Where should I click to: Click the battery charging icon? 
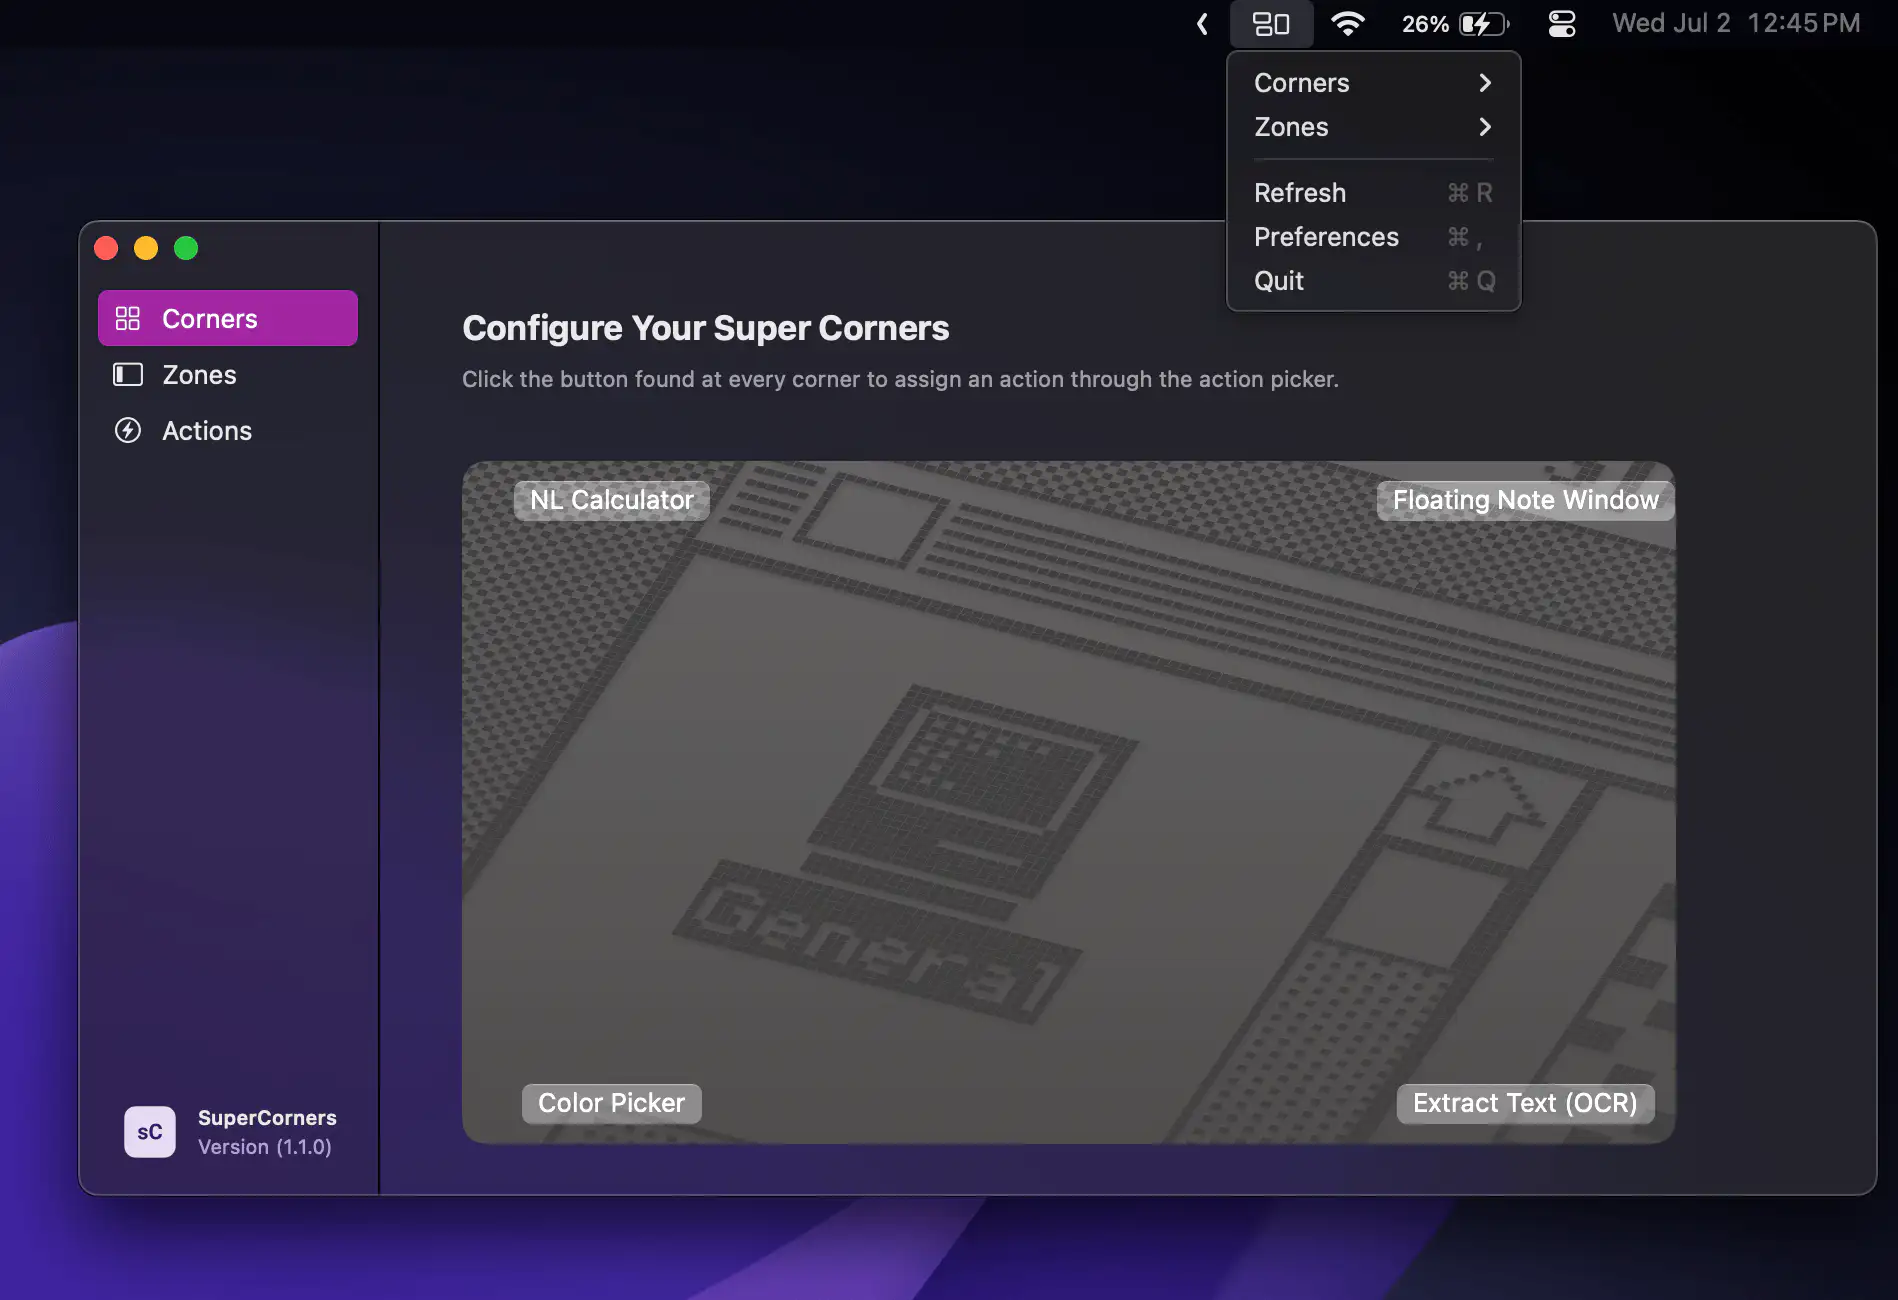click(1484, 23)
